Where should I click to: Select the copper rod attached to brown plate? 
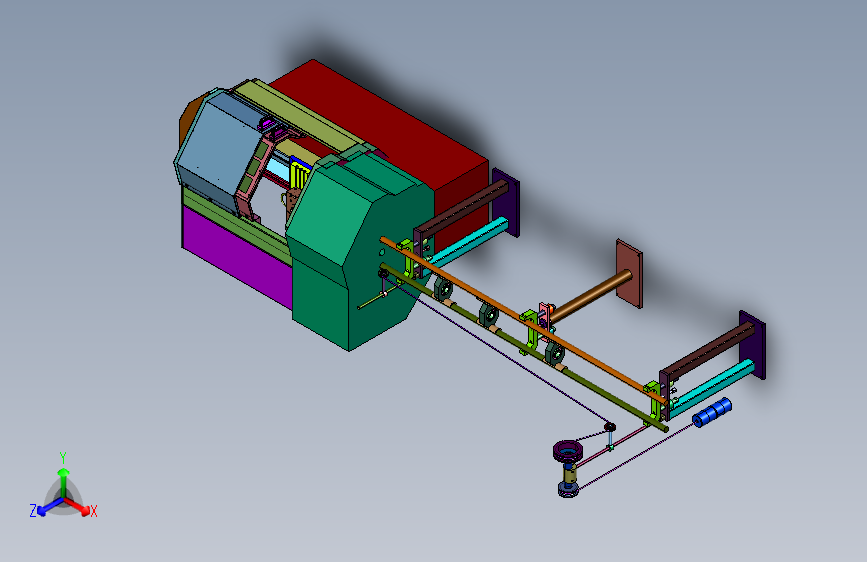(x=592, y=296)
